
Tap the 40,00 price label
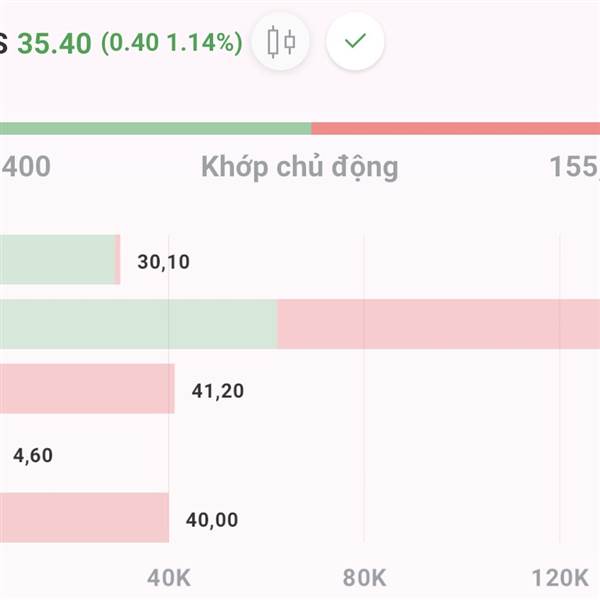212,520
